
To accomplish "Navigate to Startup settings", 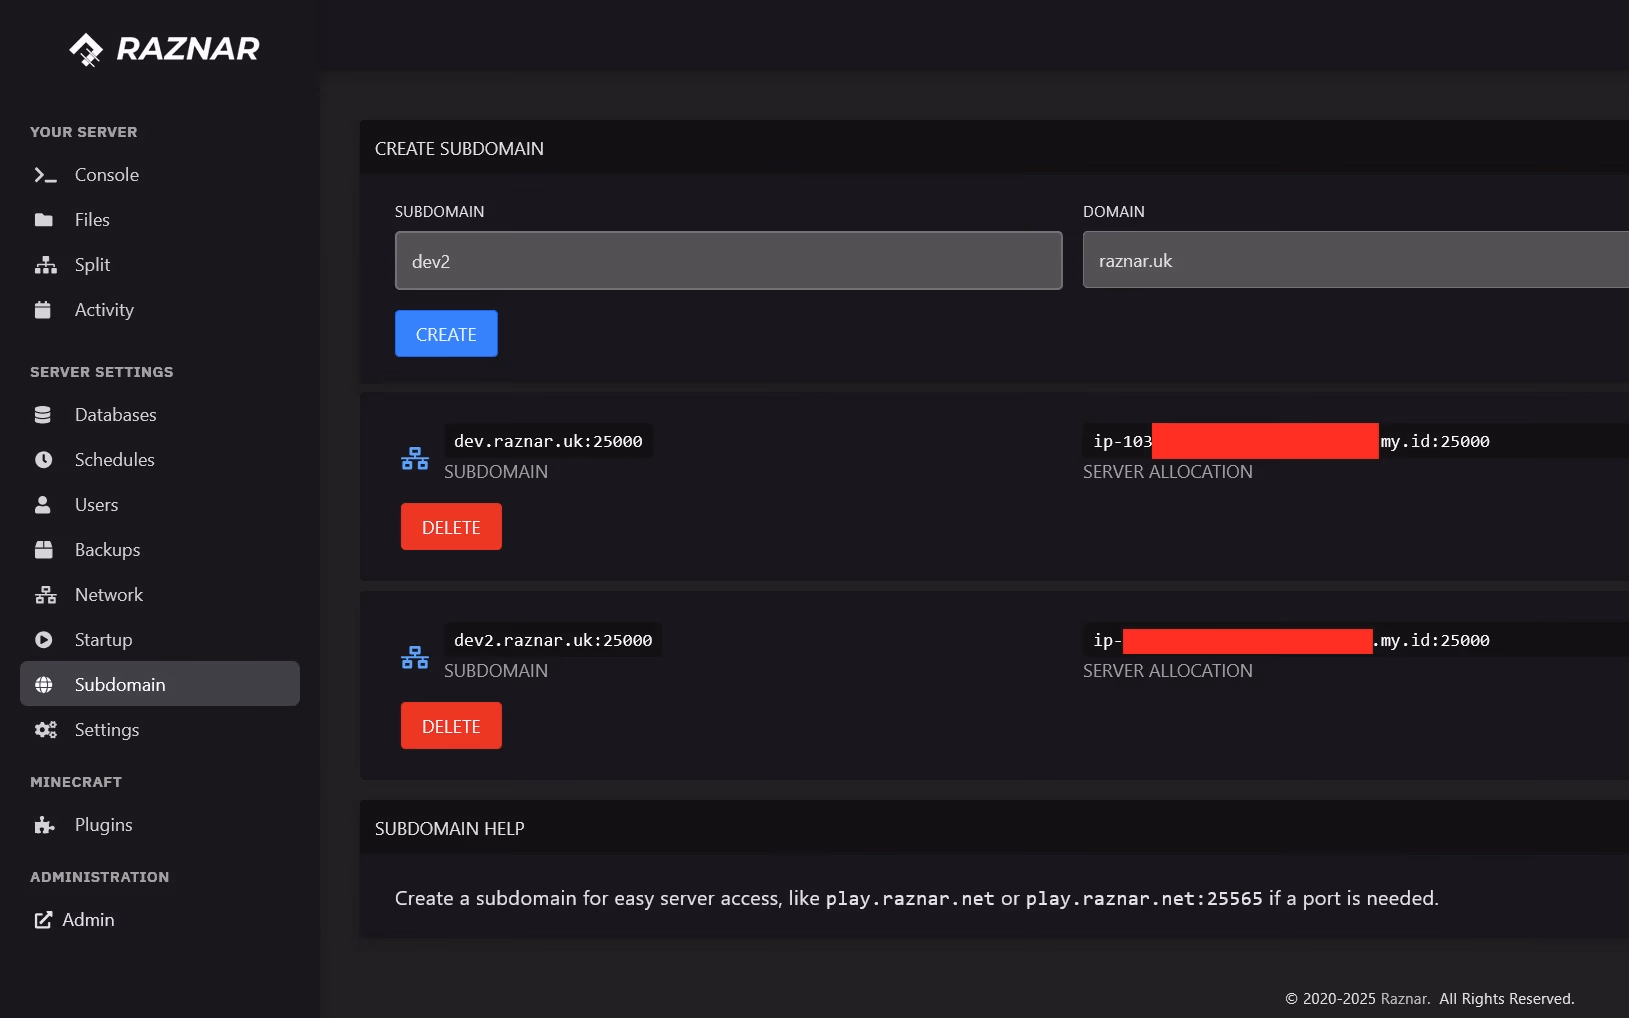I will click(x=160, y=640).
